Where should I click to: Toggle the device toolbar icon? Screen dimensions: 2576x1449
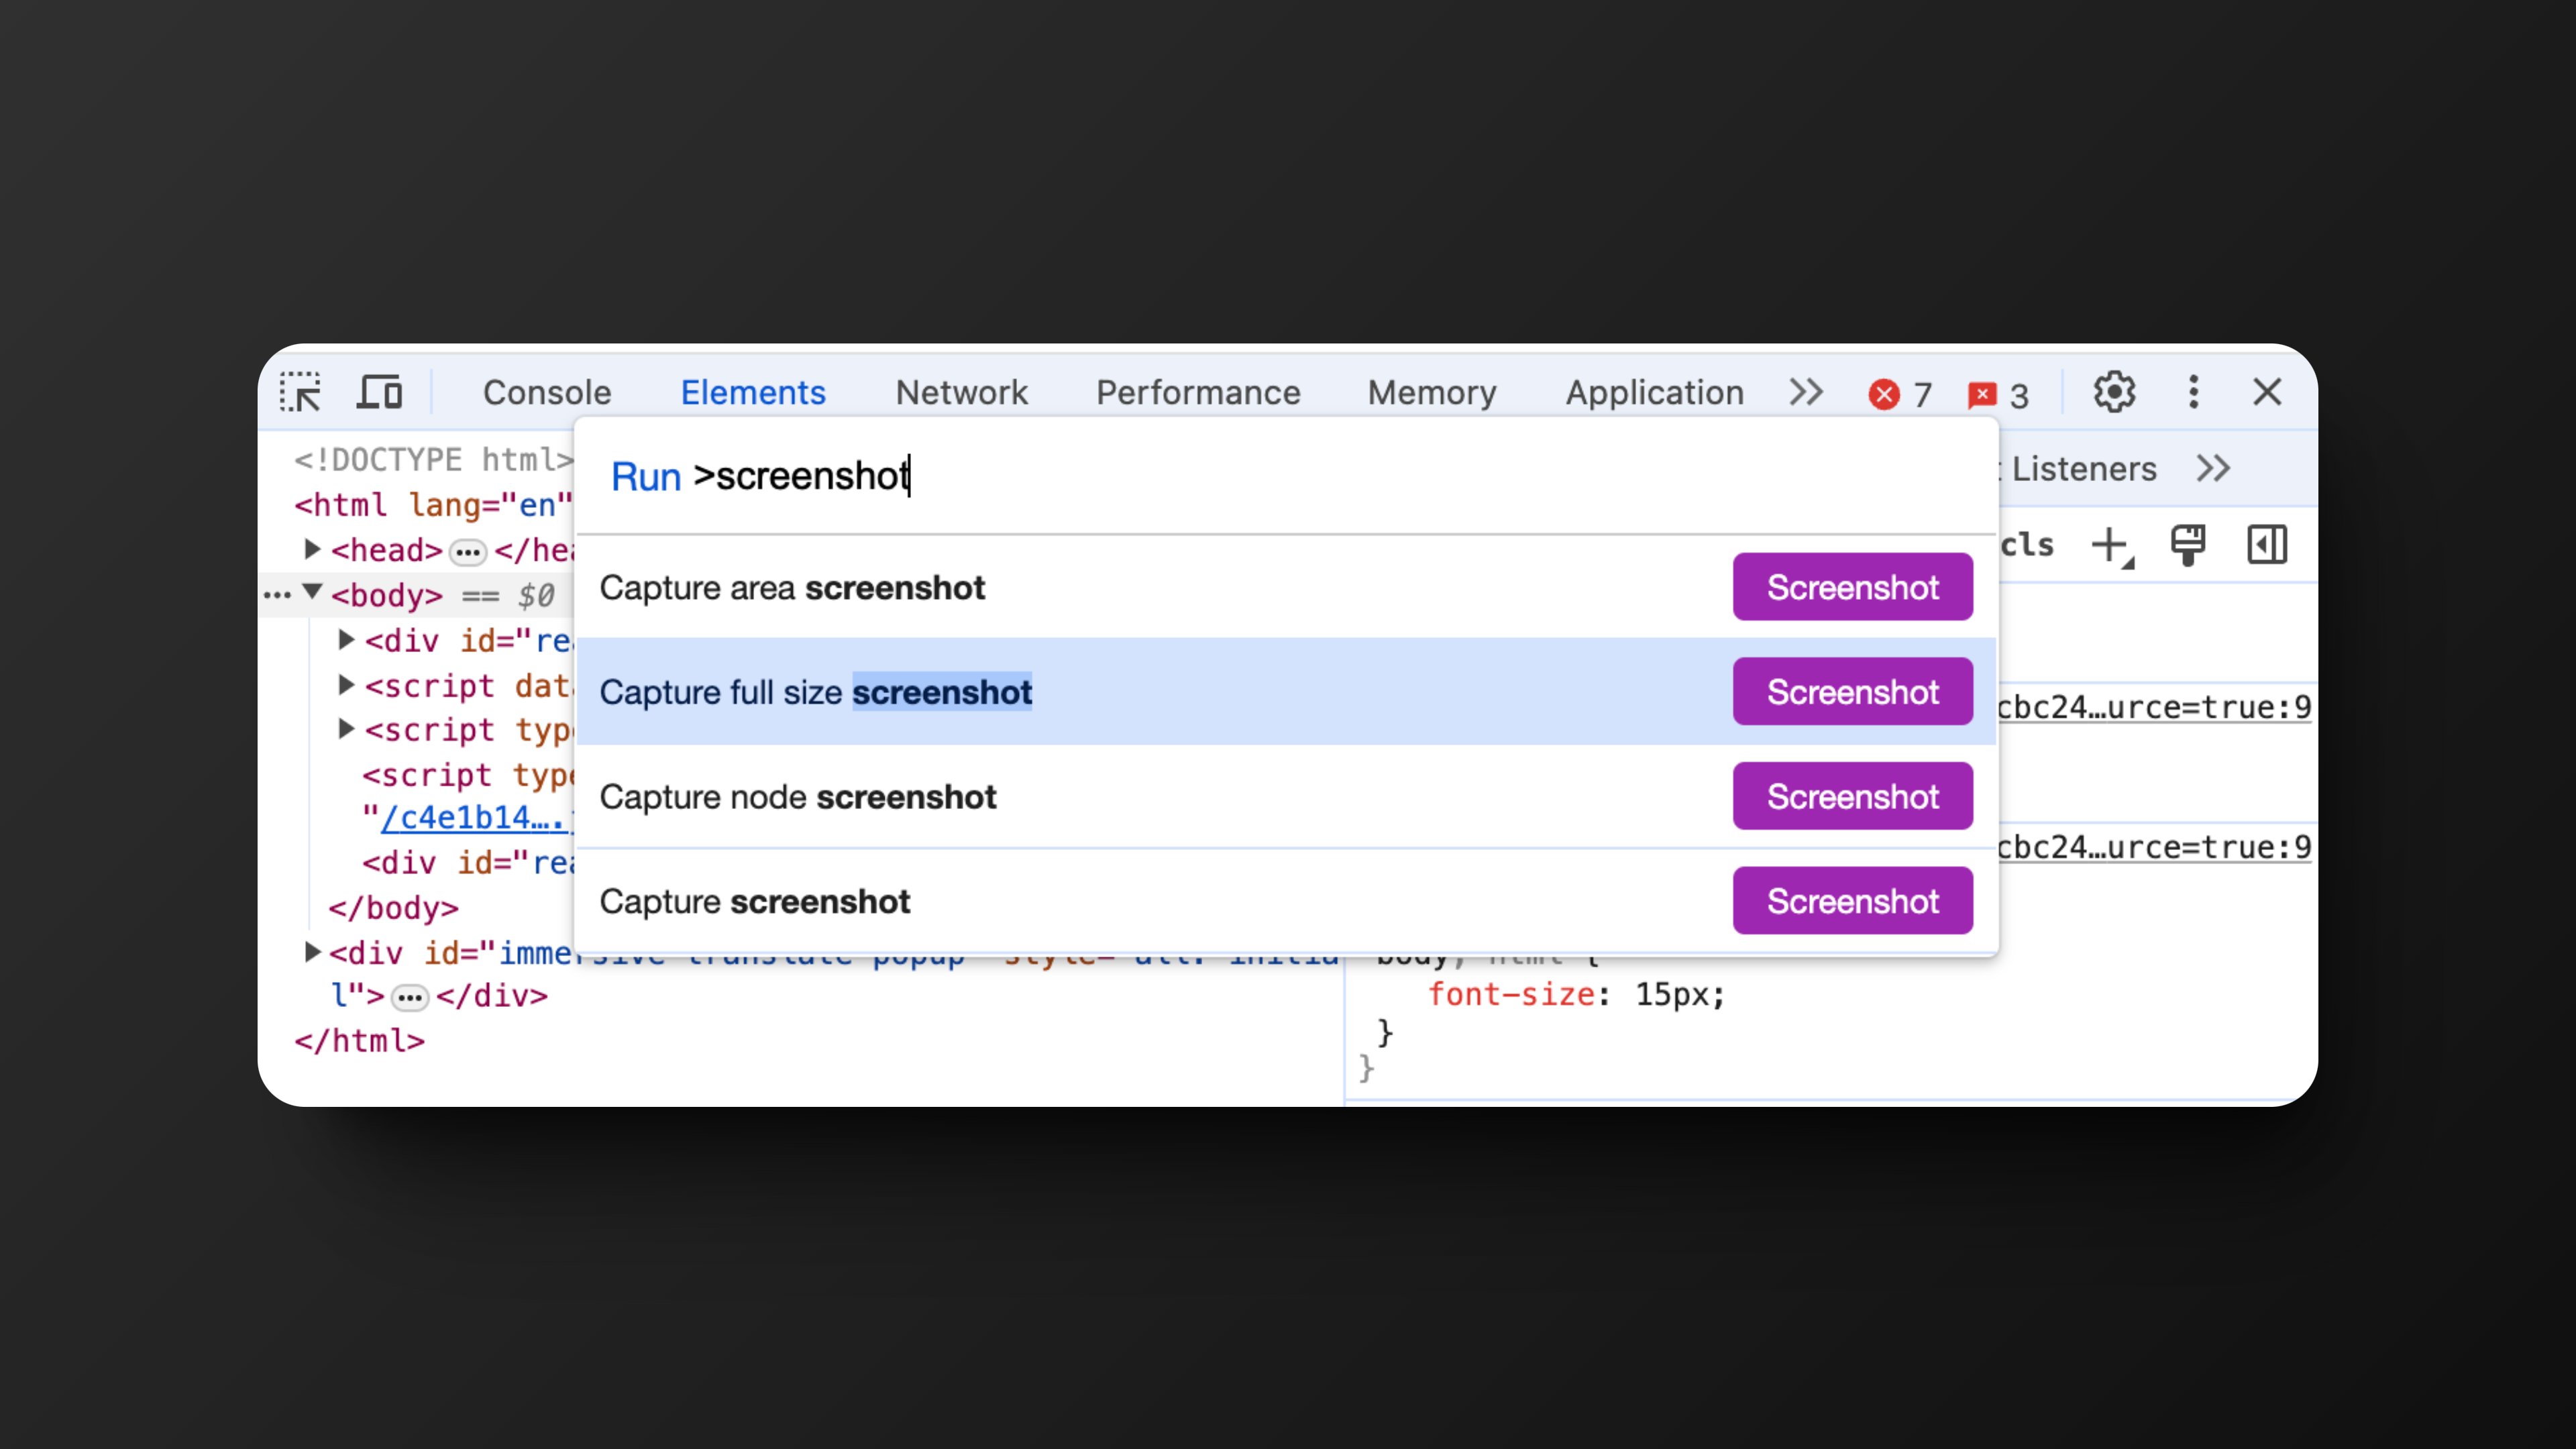[x=379, y=392]
